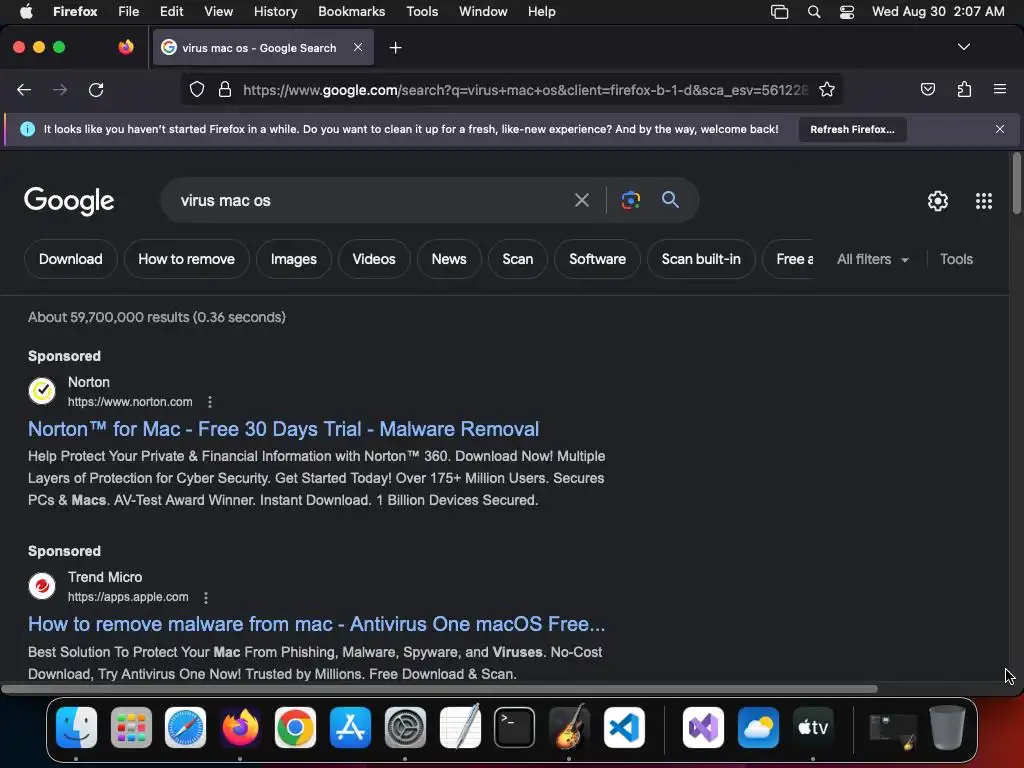Viewport: 1024px width, 768px height.
Task: Open Trend Micro ad options three dots
Action: coord(206,598)
